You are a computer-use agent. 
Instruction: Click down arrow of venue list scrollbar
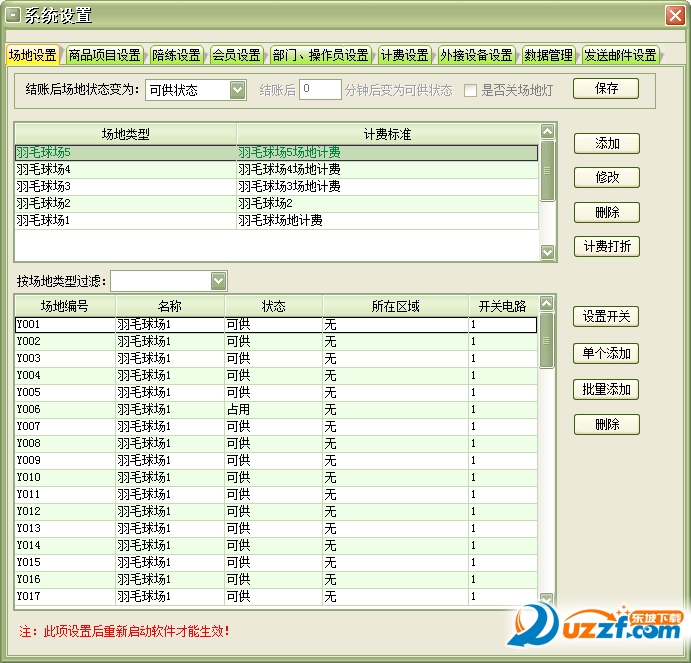tap(546, 599)
